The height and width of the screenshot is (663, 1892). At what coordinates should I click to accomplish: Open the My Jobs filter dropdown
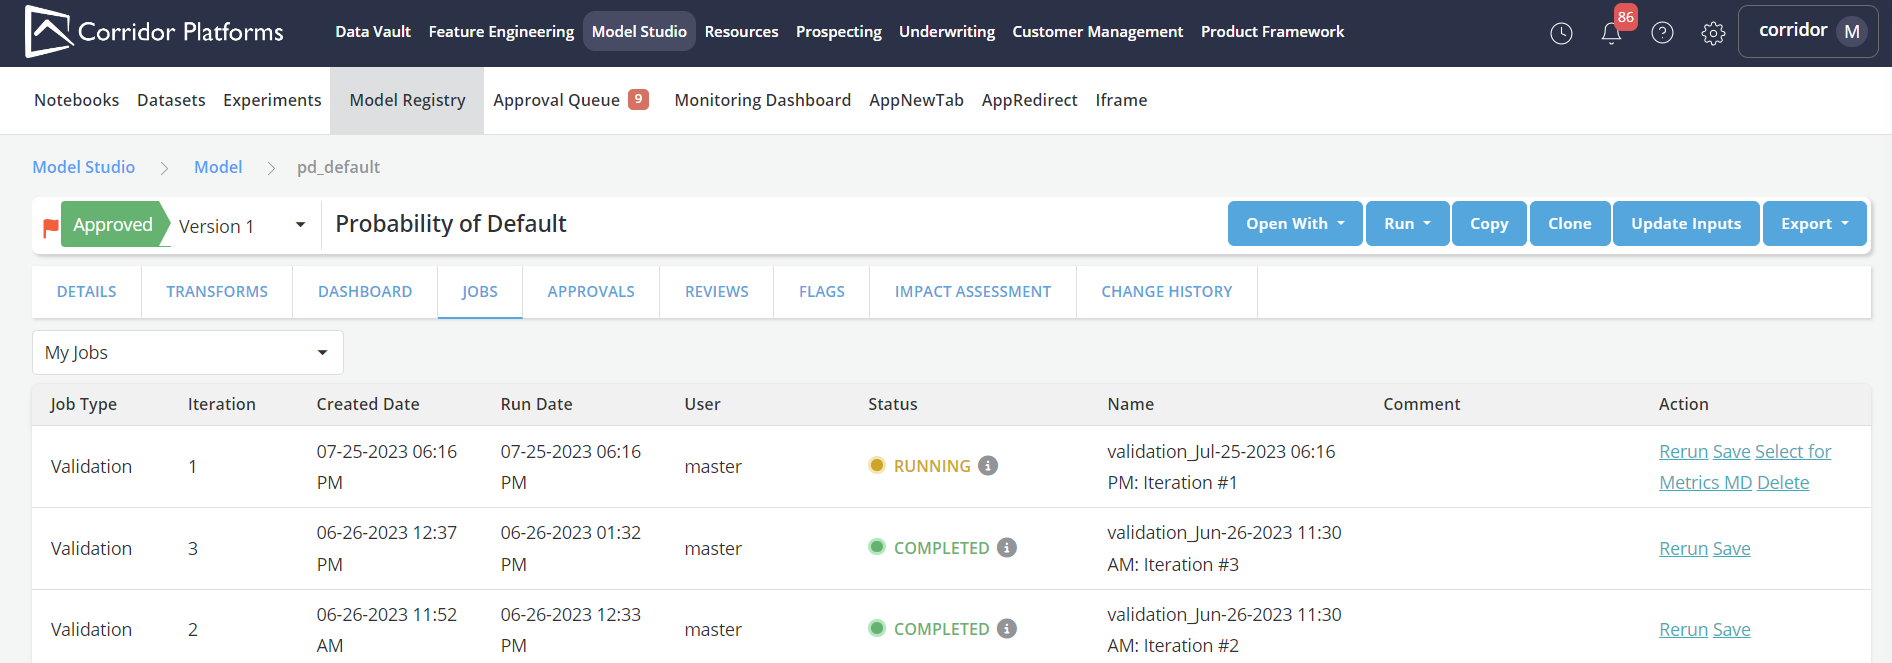click(187, 353)
